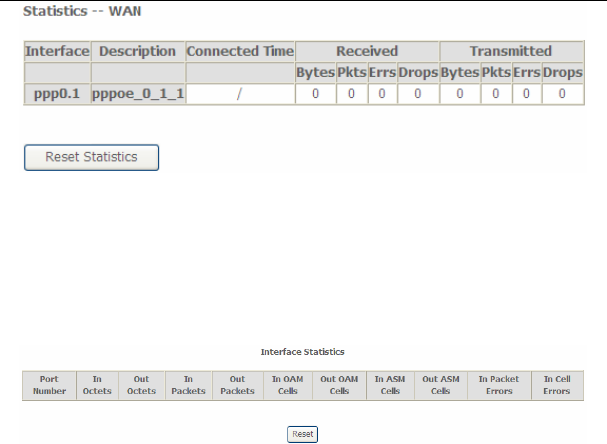Image resolution: width=607 pixels, height=444 pixels.
Task: Click the Out Packets column header
Action: tap(238, 385)
